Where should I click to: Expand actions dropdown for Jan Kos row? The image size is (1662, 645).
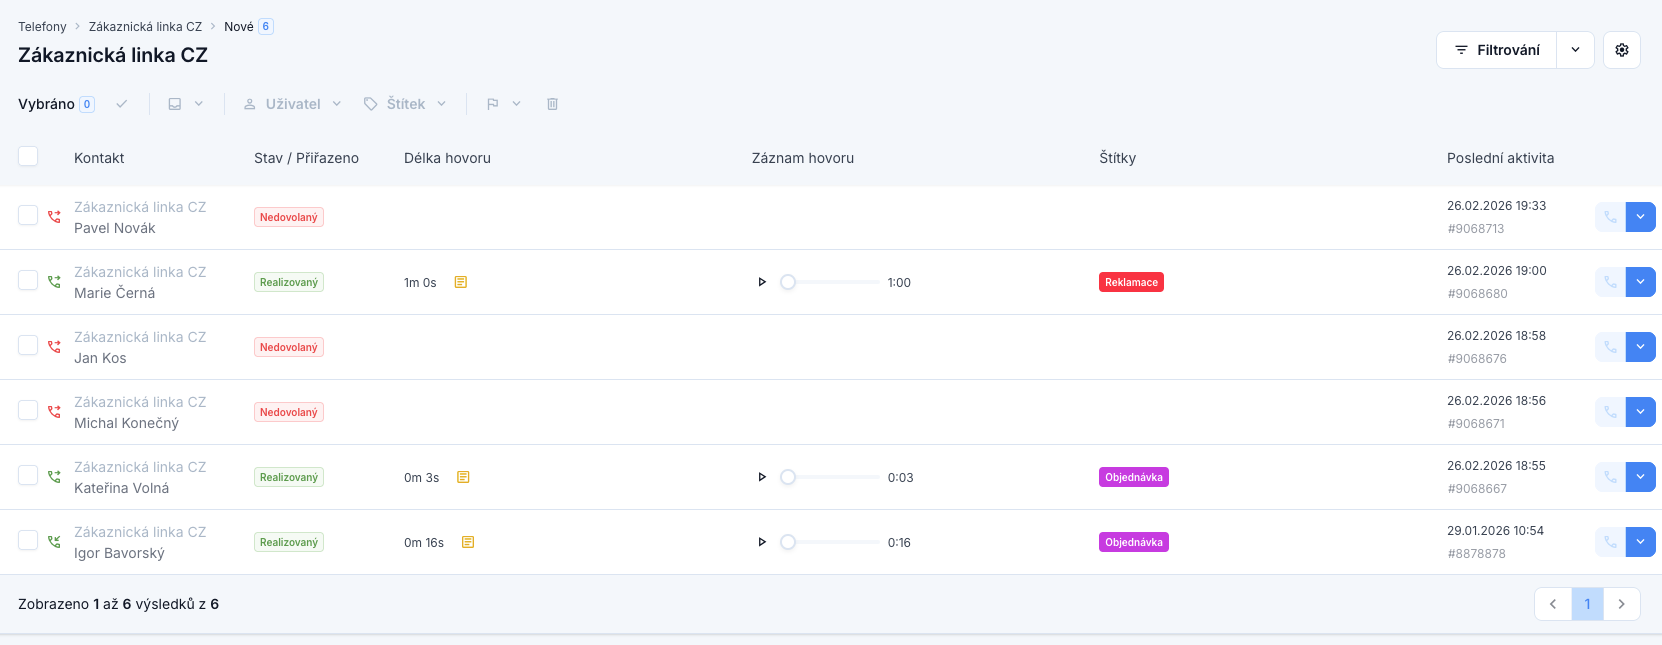(x=1641, y=347)
